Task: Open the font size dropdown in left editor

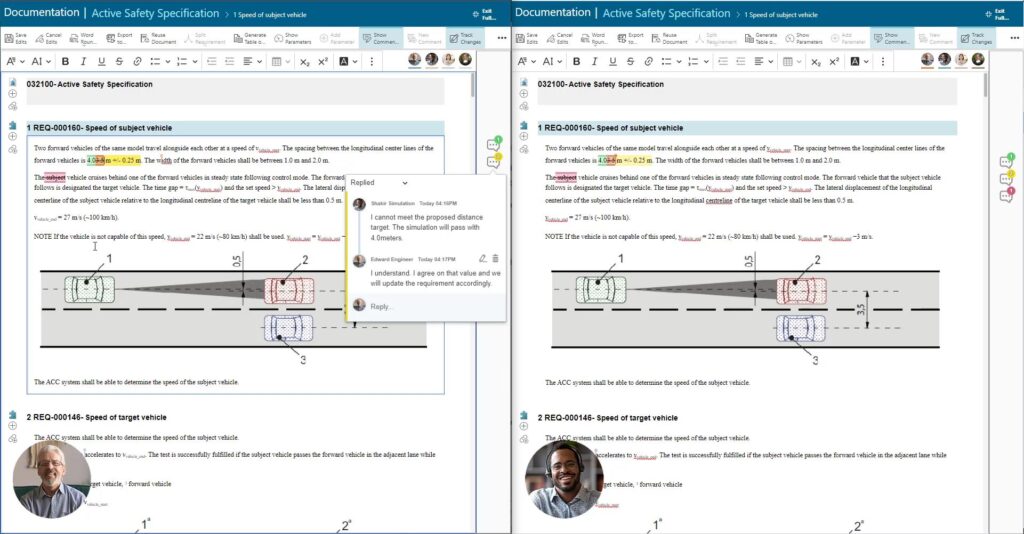Action: pos(40,61)
